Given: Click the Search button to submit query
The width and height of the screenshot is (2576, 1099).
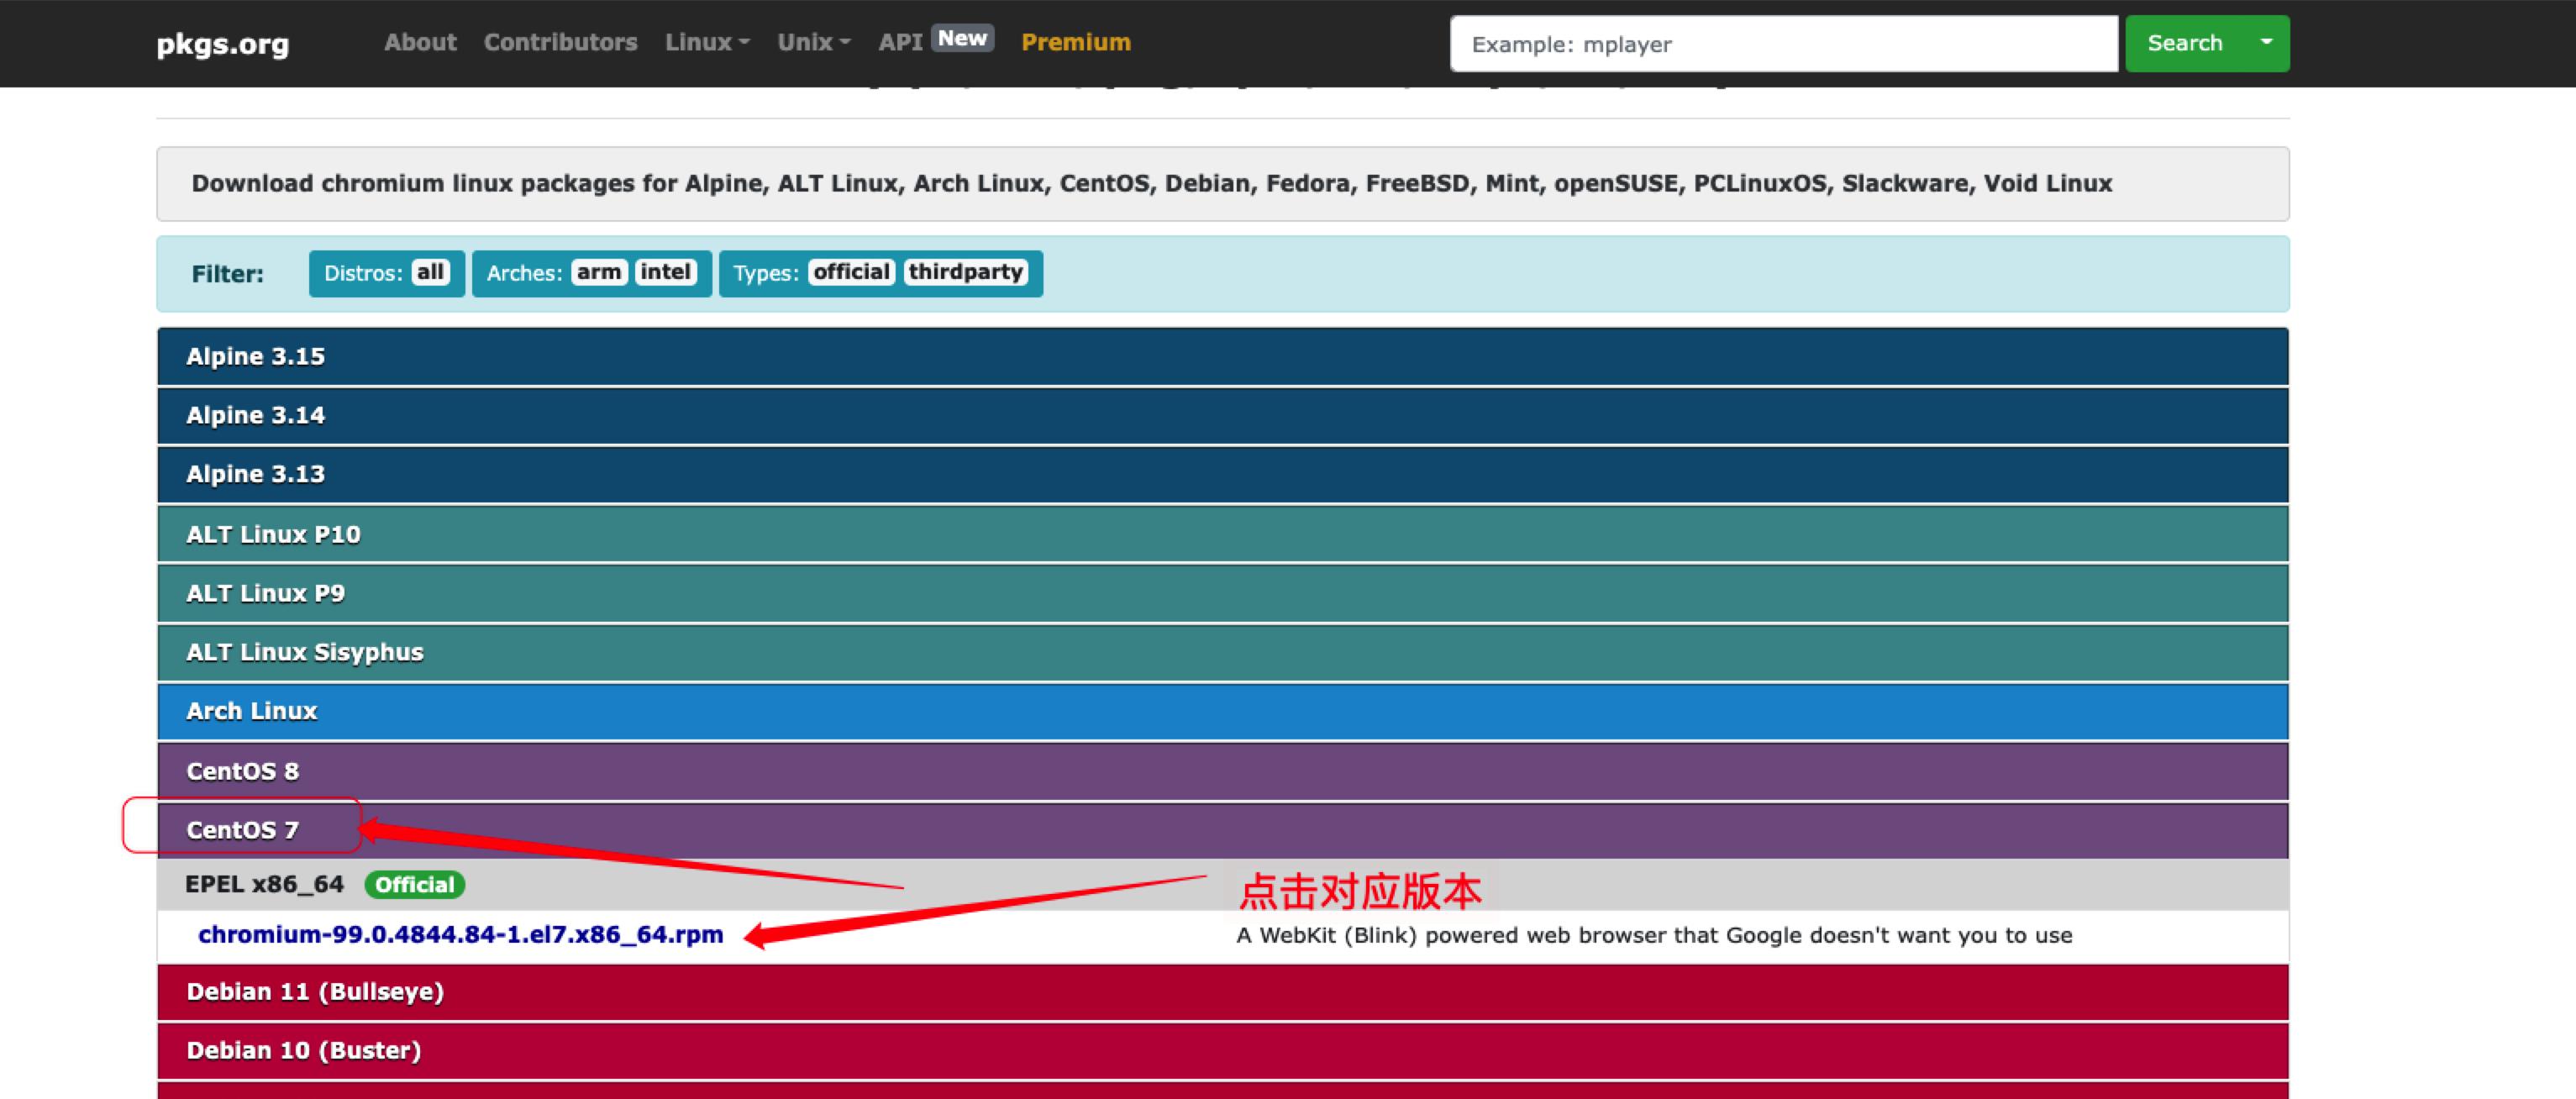Looking at the screenshot, I should point(2191,45).
